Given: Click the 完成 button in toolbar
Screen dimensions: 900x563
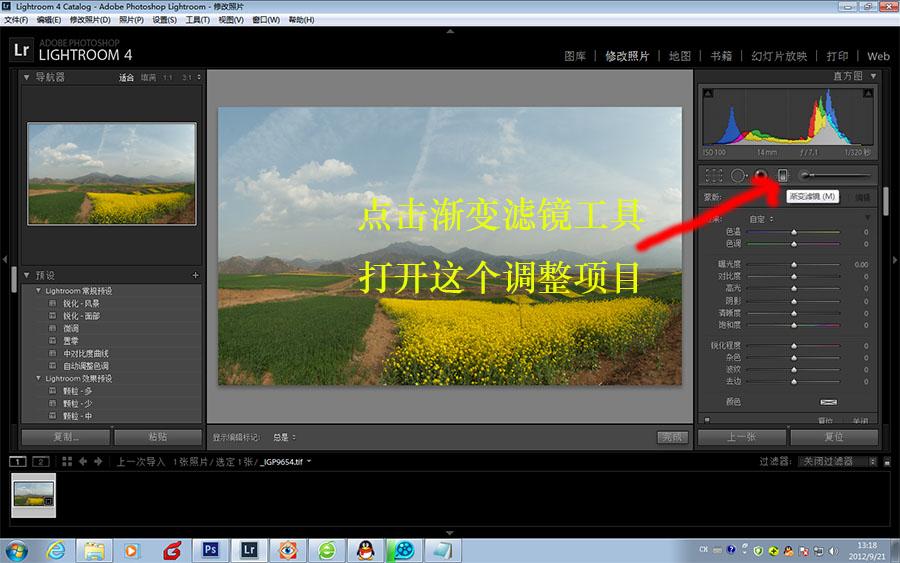Looking at the screenshot, I should [x=672, y=437].
